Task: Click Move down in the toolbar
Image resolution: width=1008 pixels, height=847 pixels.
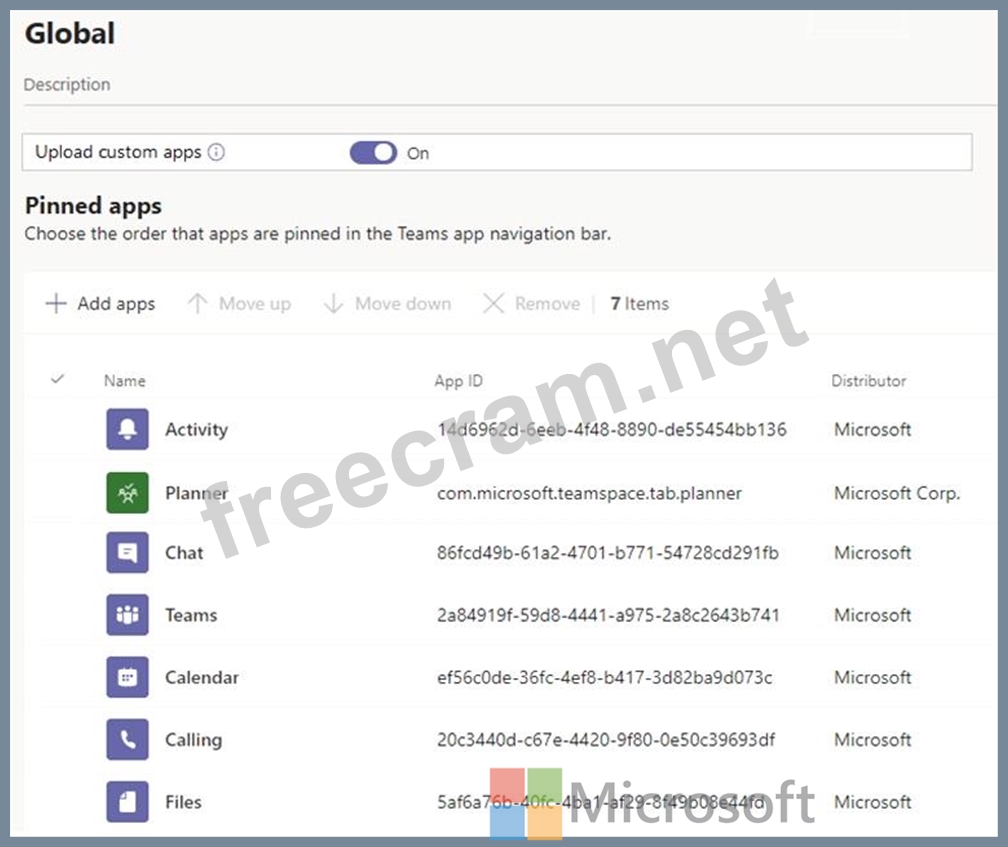Action: click(x=387, y=304)
